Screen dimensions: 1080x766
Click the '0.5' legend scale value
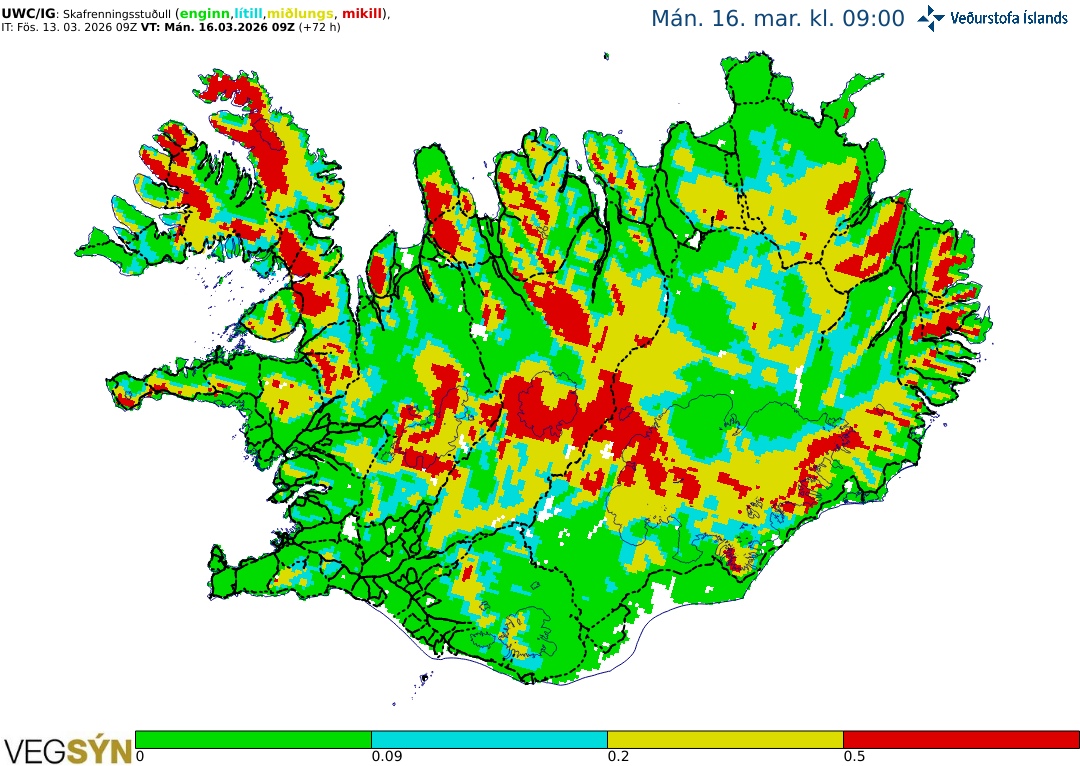coord(855,756)
